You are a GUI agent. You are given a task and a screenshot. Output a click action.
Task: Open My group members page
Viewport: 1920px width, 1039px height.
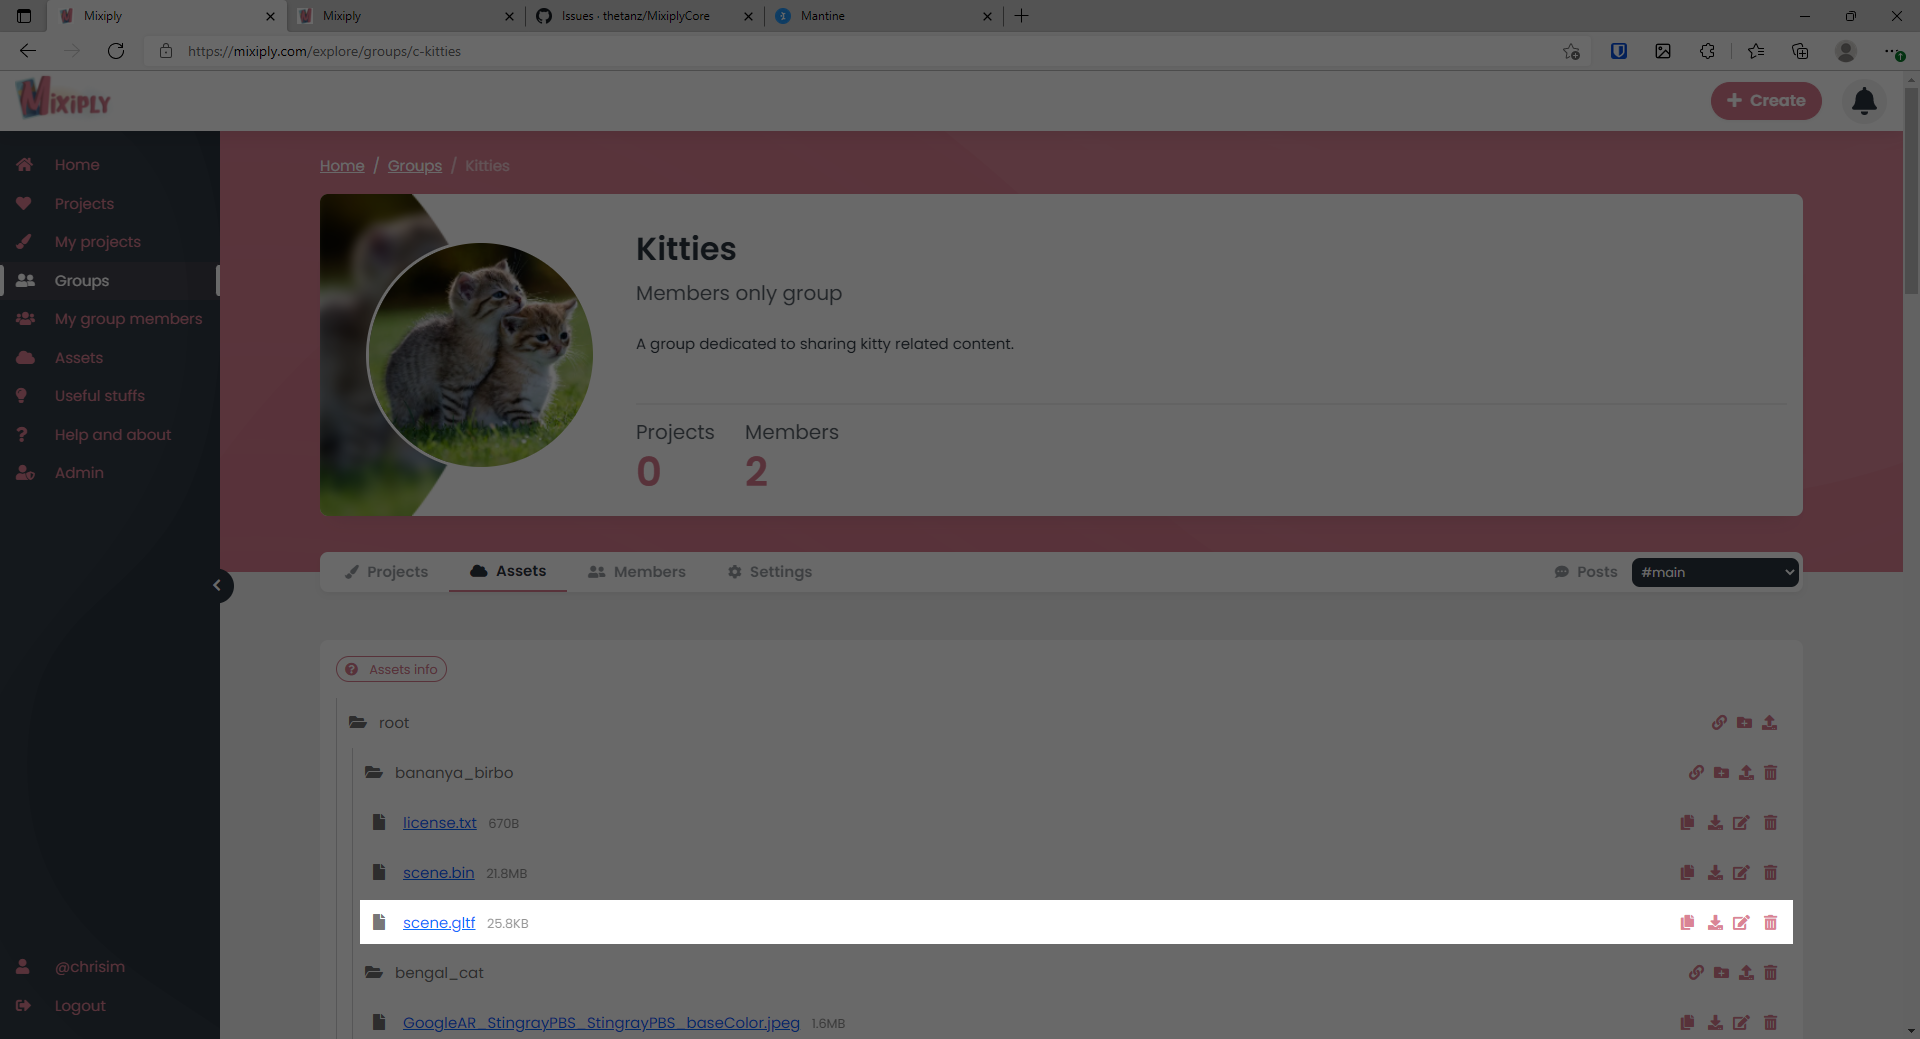click(x=128, y=319)
